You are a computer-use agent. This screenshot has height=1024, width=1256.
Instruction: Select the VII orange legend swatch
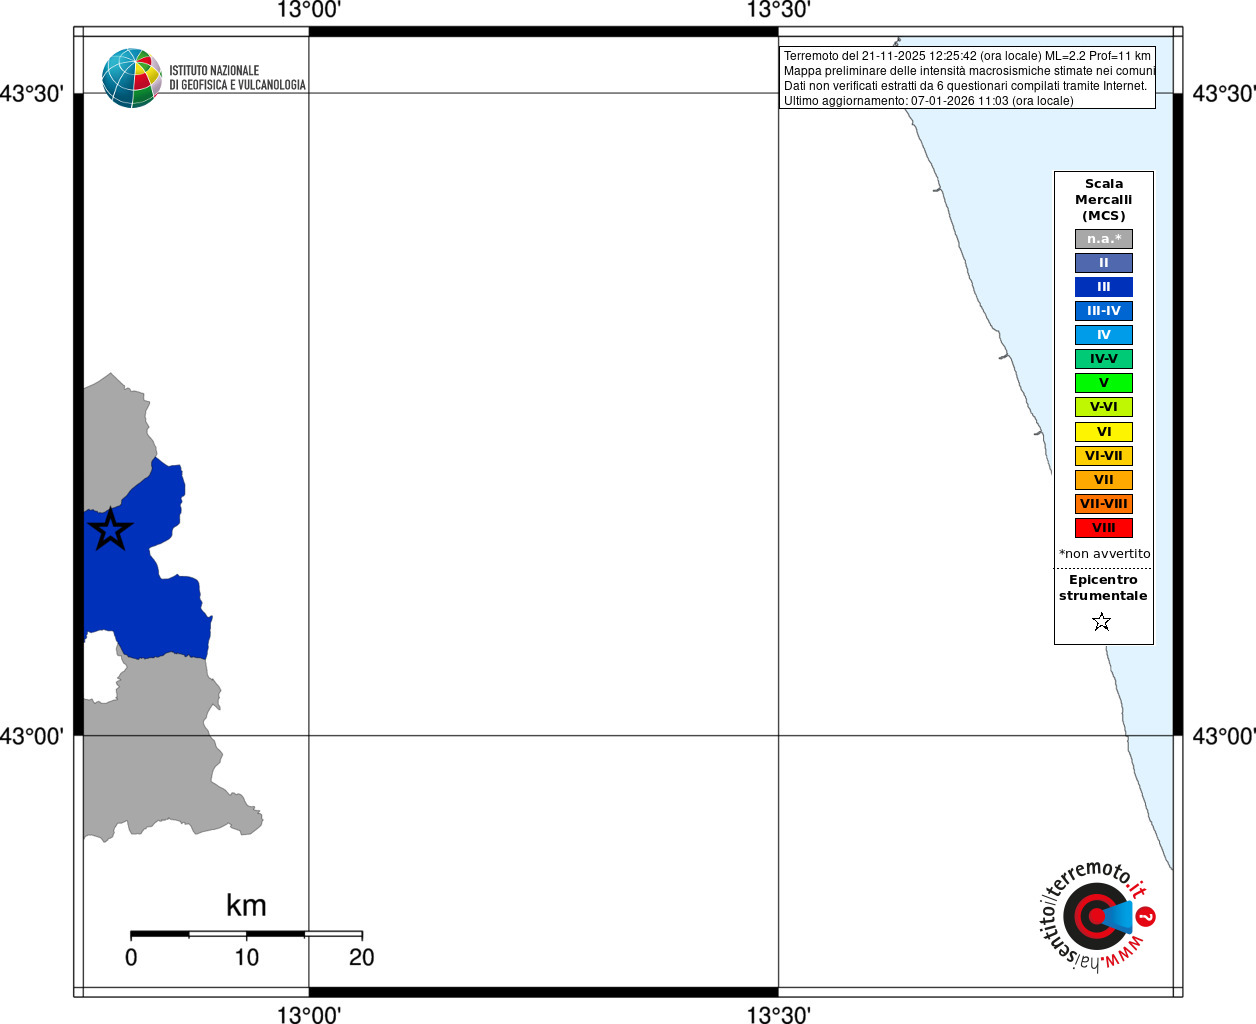tap(1104, 480)
